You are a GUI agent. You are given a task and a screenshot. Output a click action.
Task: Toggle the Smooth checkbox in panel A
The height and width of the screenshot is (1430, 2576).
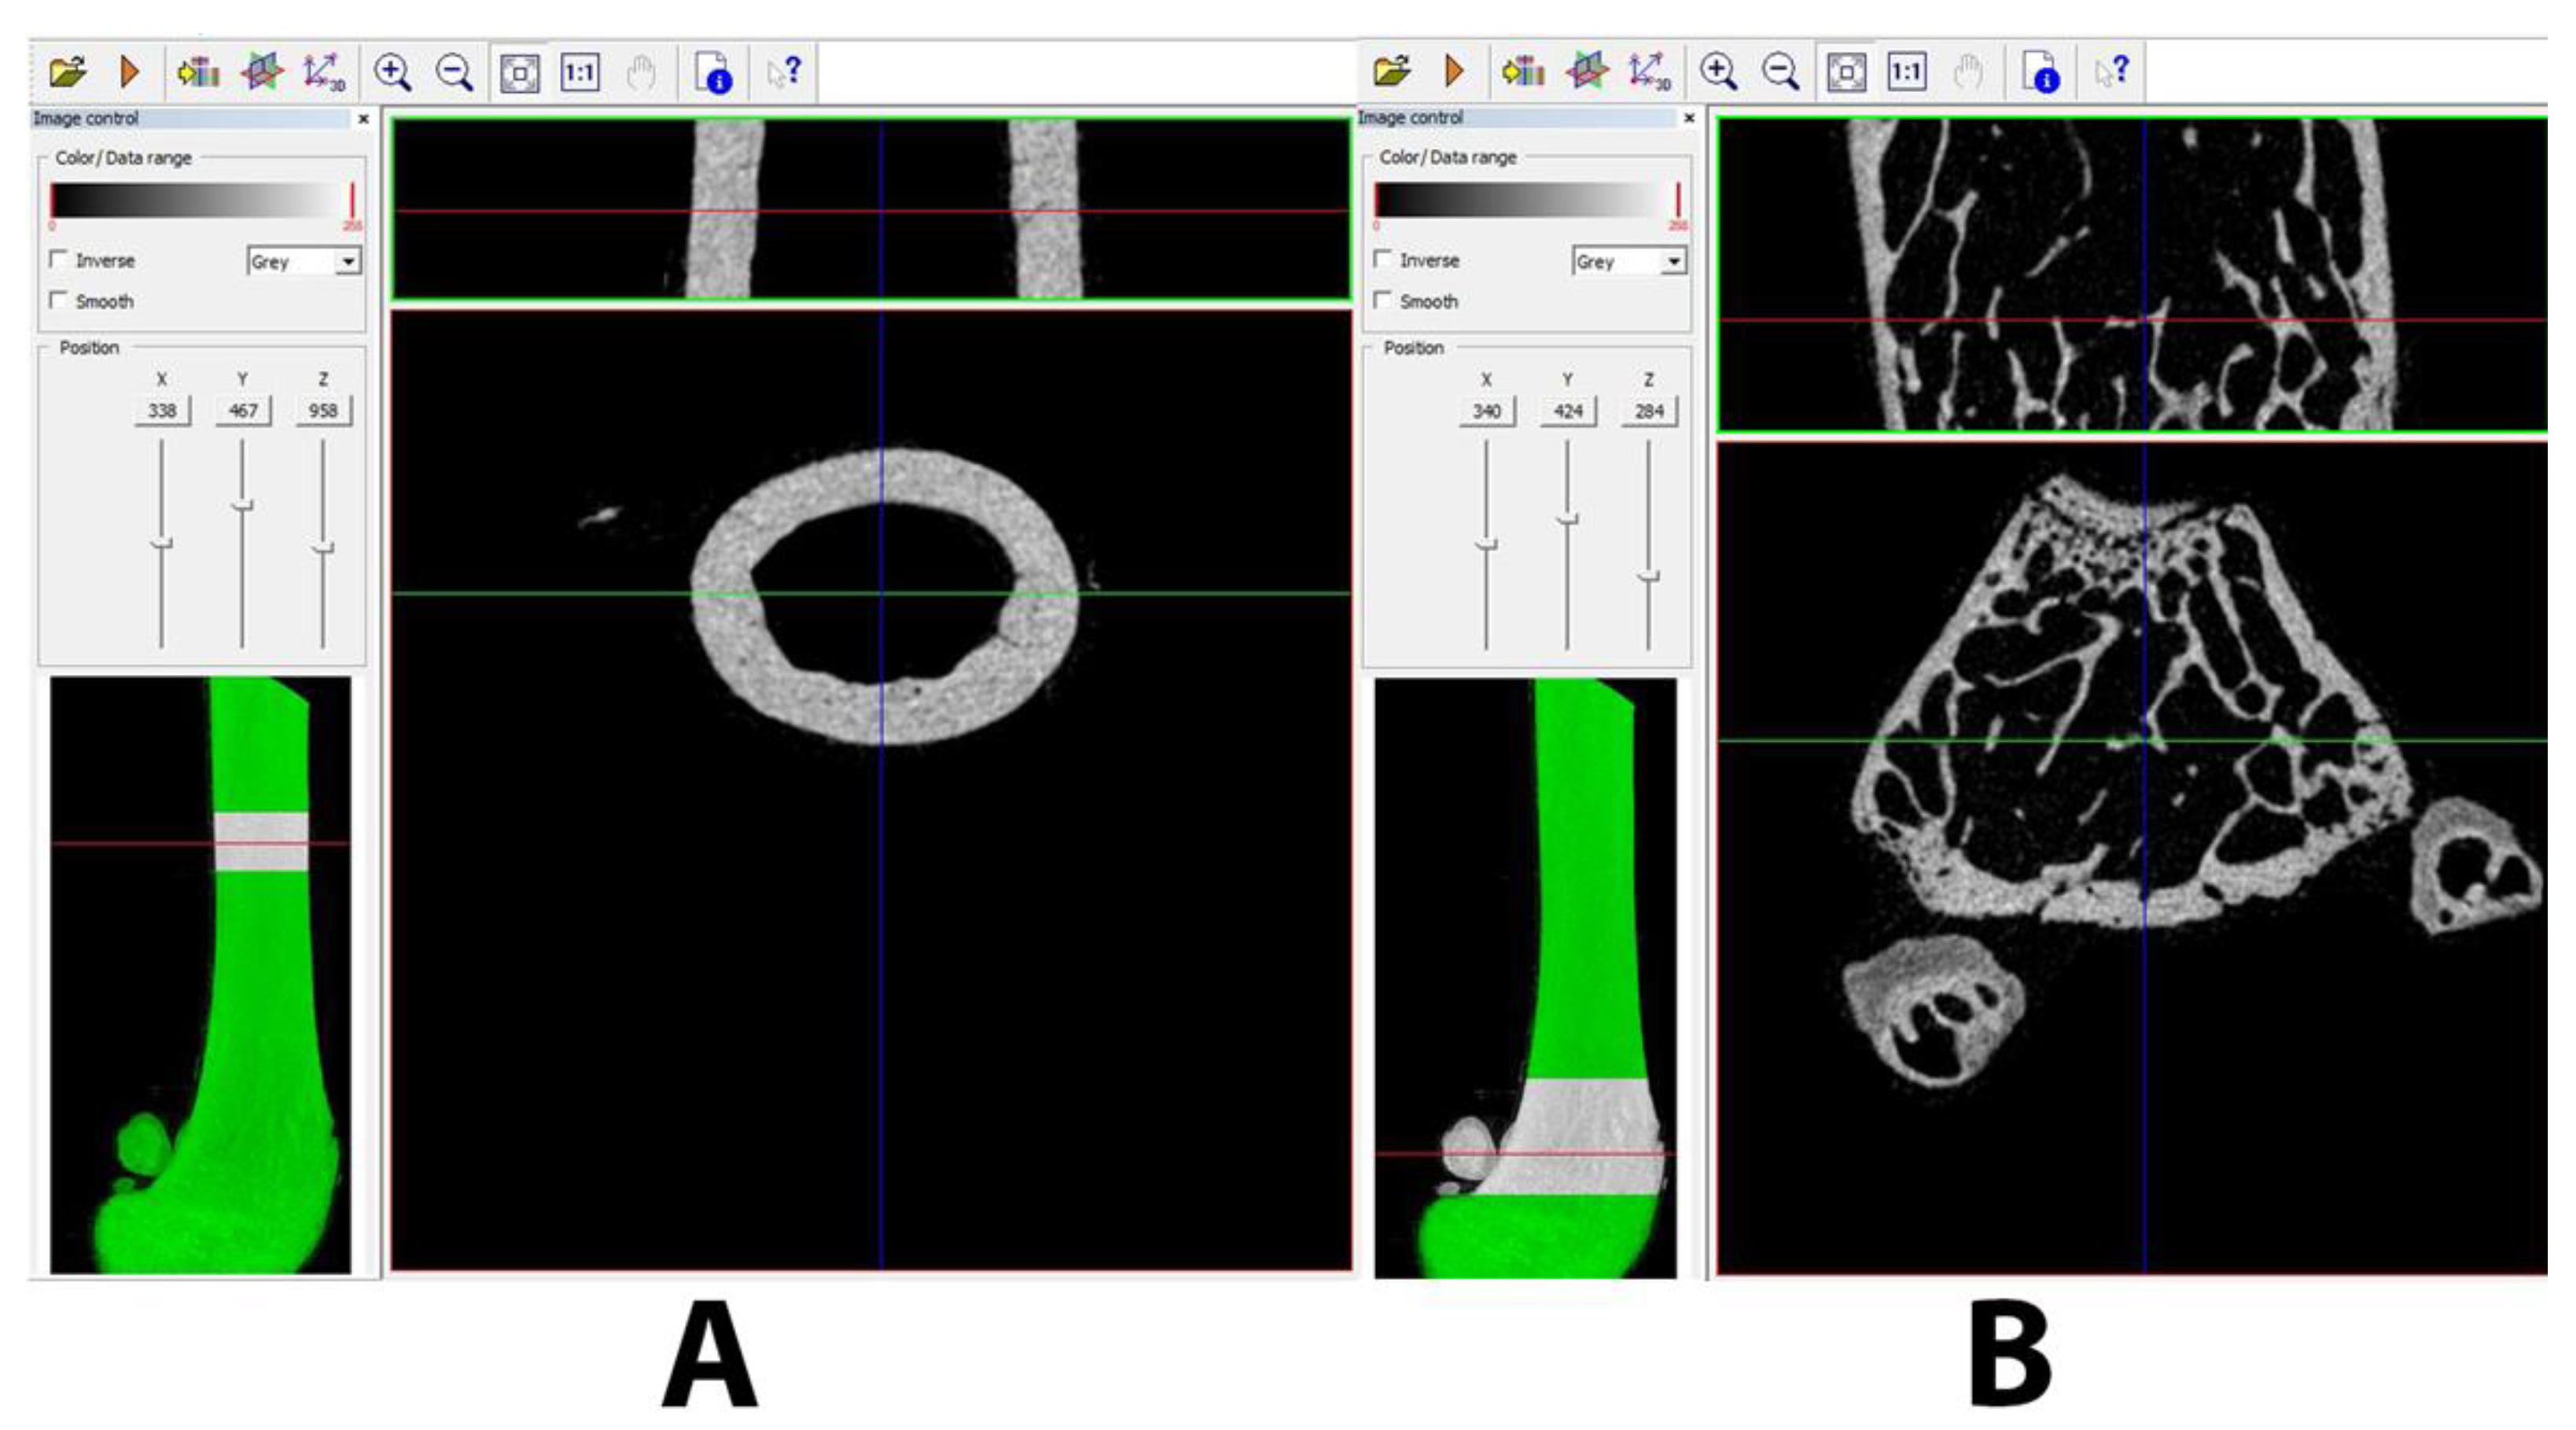pyautogui.click(x=59, y=300)
